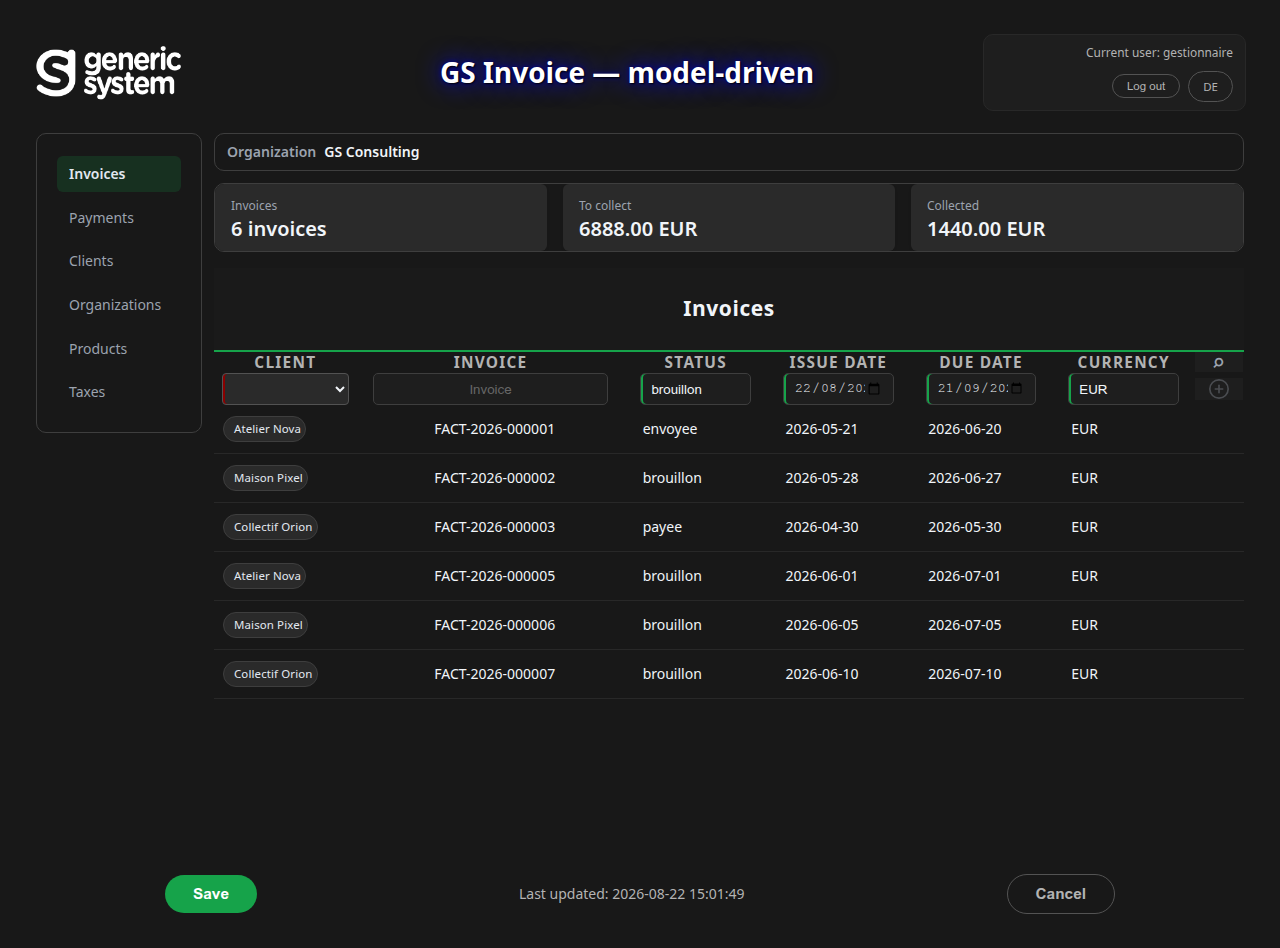Select invoice number FACT-2026-000006
The width and height of the screenshot is (1280, 948).
point(495,625)
